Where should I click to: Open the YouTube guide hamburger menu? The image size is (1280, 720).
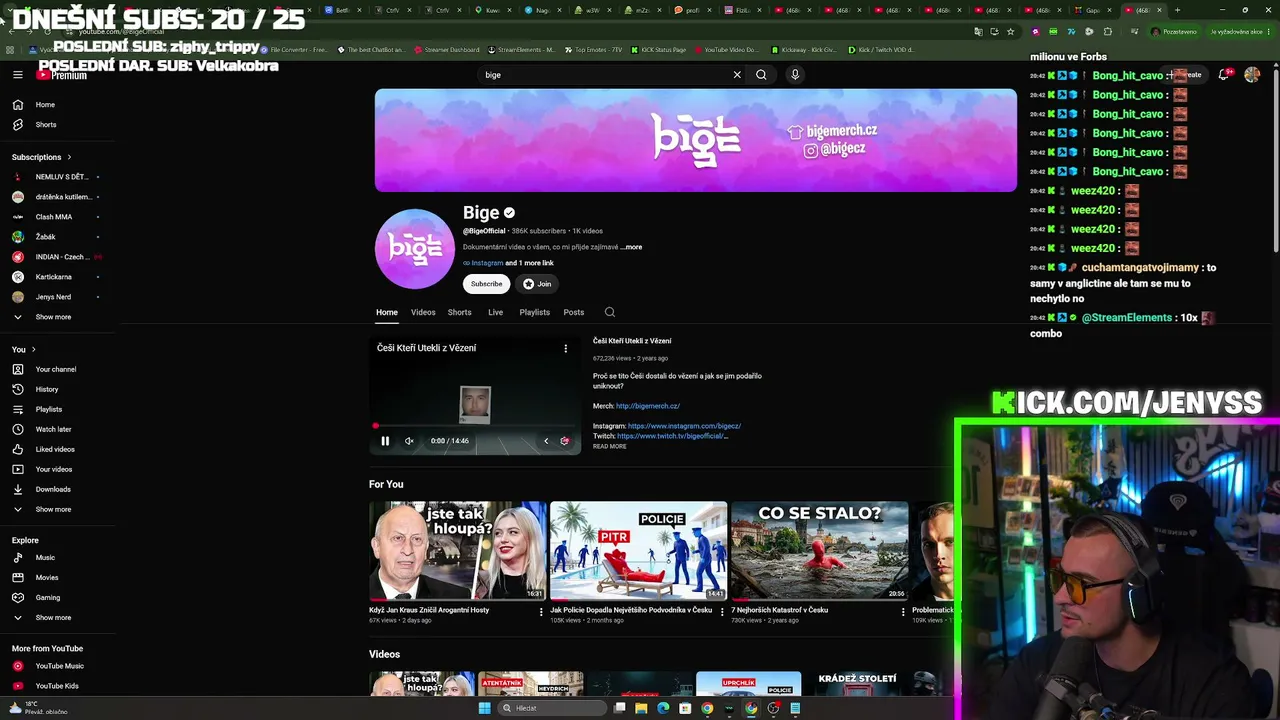(18, 75)
